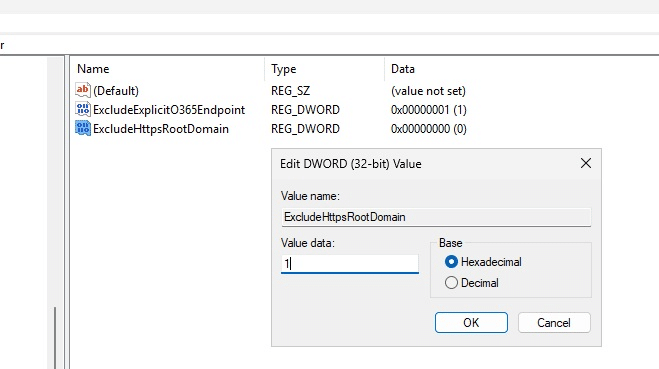
Task: Click REG_DWORD type of ExcludeHttpsRootDomain
Action: pyautogui.click(x=305, y=129)
